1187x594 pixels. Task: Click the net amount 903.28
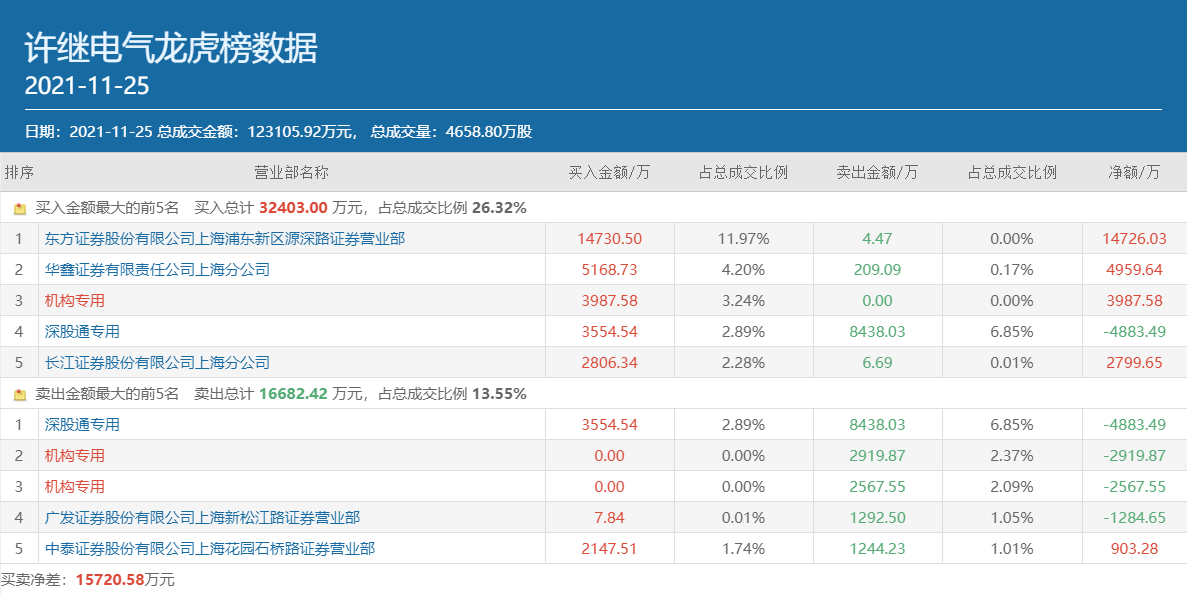click(1134, 549)
